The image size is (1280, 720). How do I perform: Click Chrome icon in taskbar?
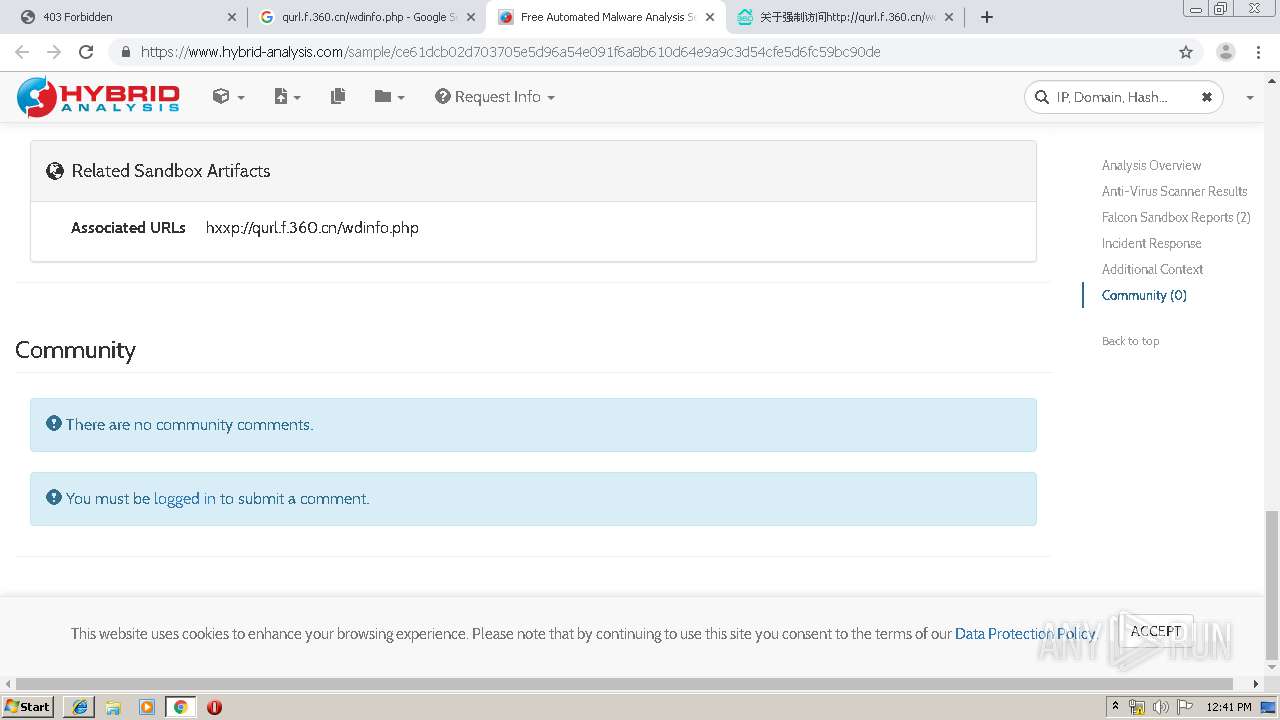coord(180,707)
